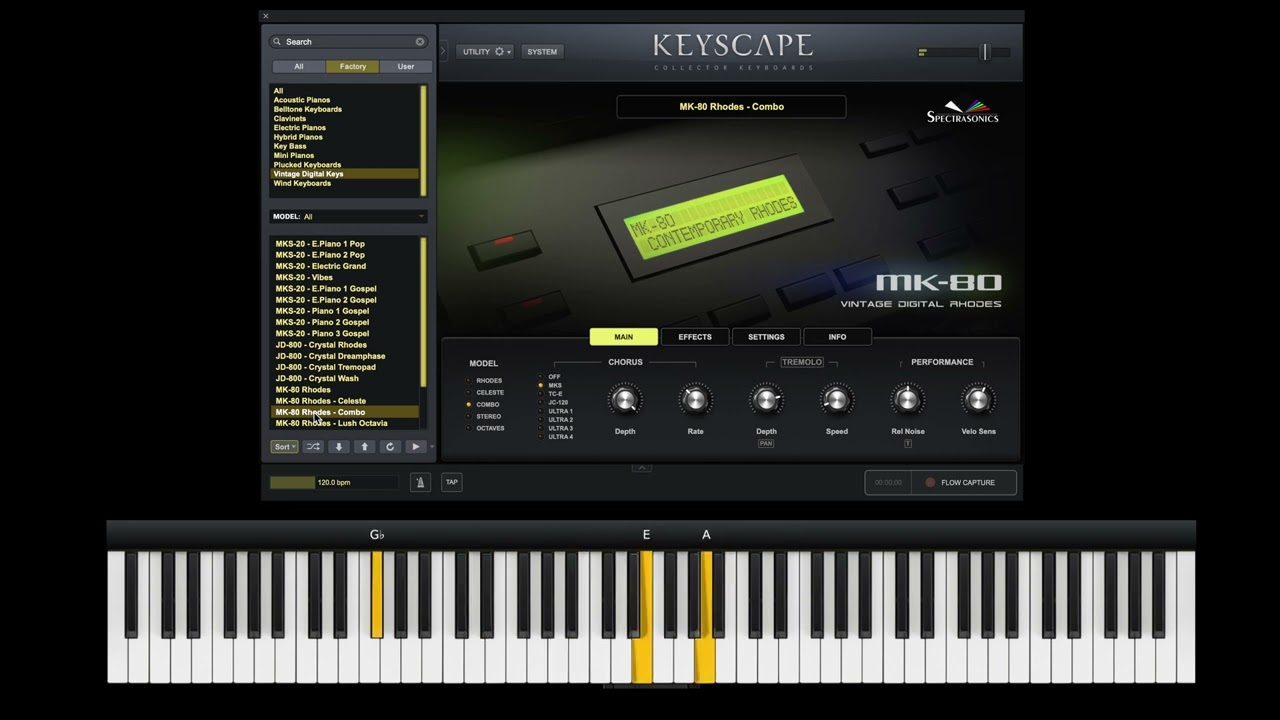Select patch MK-80 Rhodes - Lush Octavia

point(331,423)
